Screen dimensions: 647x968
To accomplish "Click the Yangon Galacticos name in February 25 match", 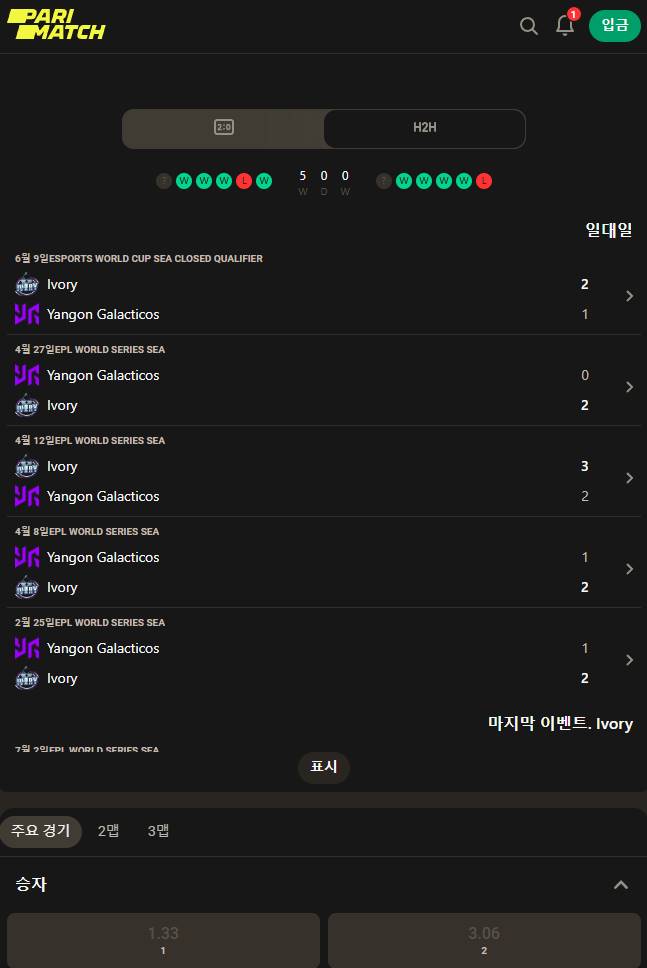I will (103, 648).
